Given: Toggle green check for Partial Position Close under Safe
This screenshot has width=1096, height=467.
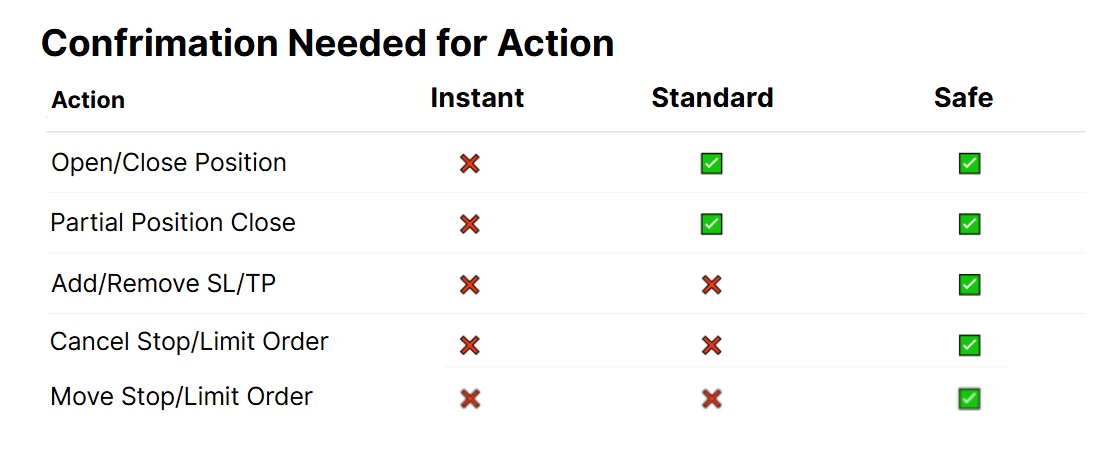Looking at the screenshot, I should click(969, 224).
